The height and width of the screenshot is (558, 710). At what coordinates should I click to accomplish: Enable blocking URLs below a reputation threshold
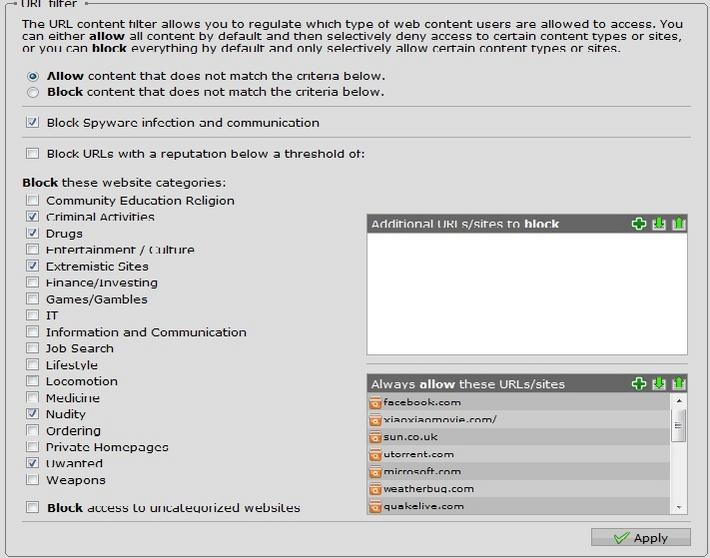pyautogui.click(x=34, y=154)
